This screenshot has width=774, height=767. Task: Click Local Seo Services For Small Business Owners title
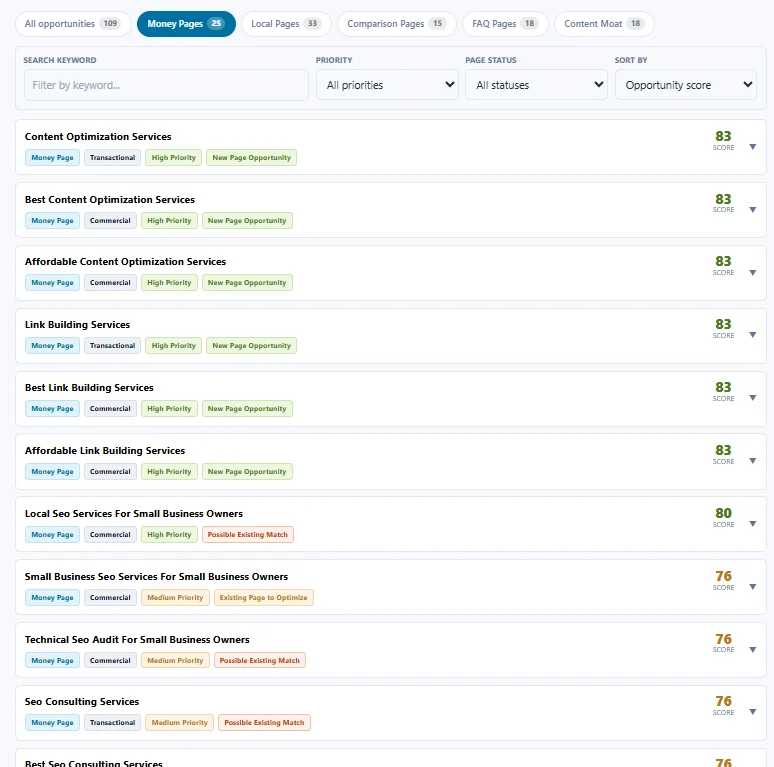(134, 514)
